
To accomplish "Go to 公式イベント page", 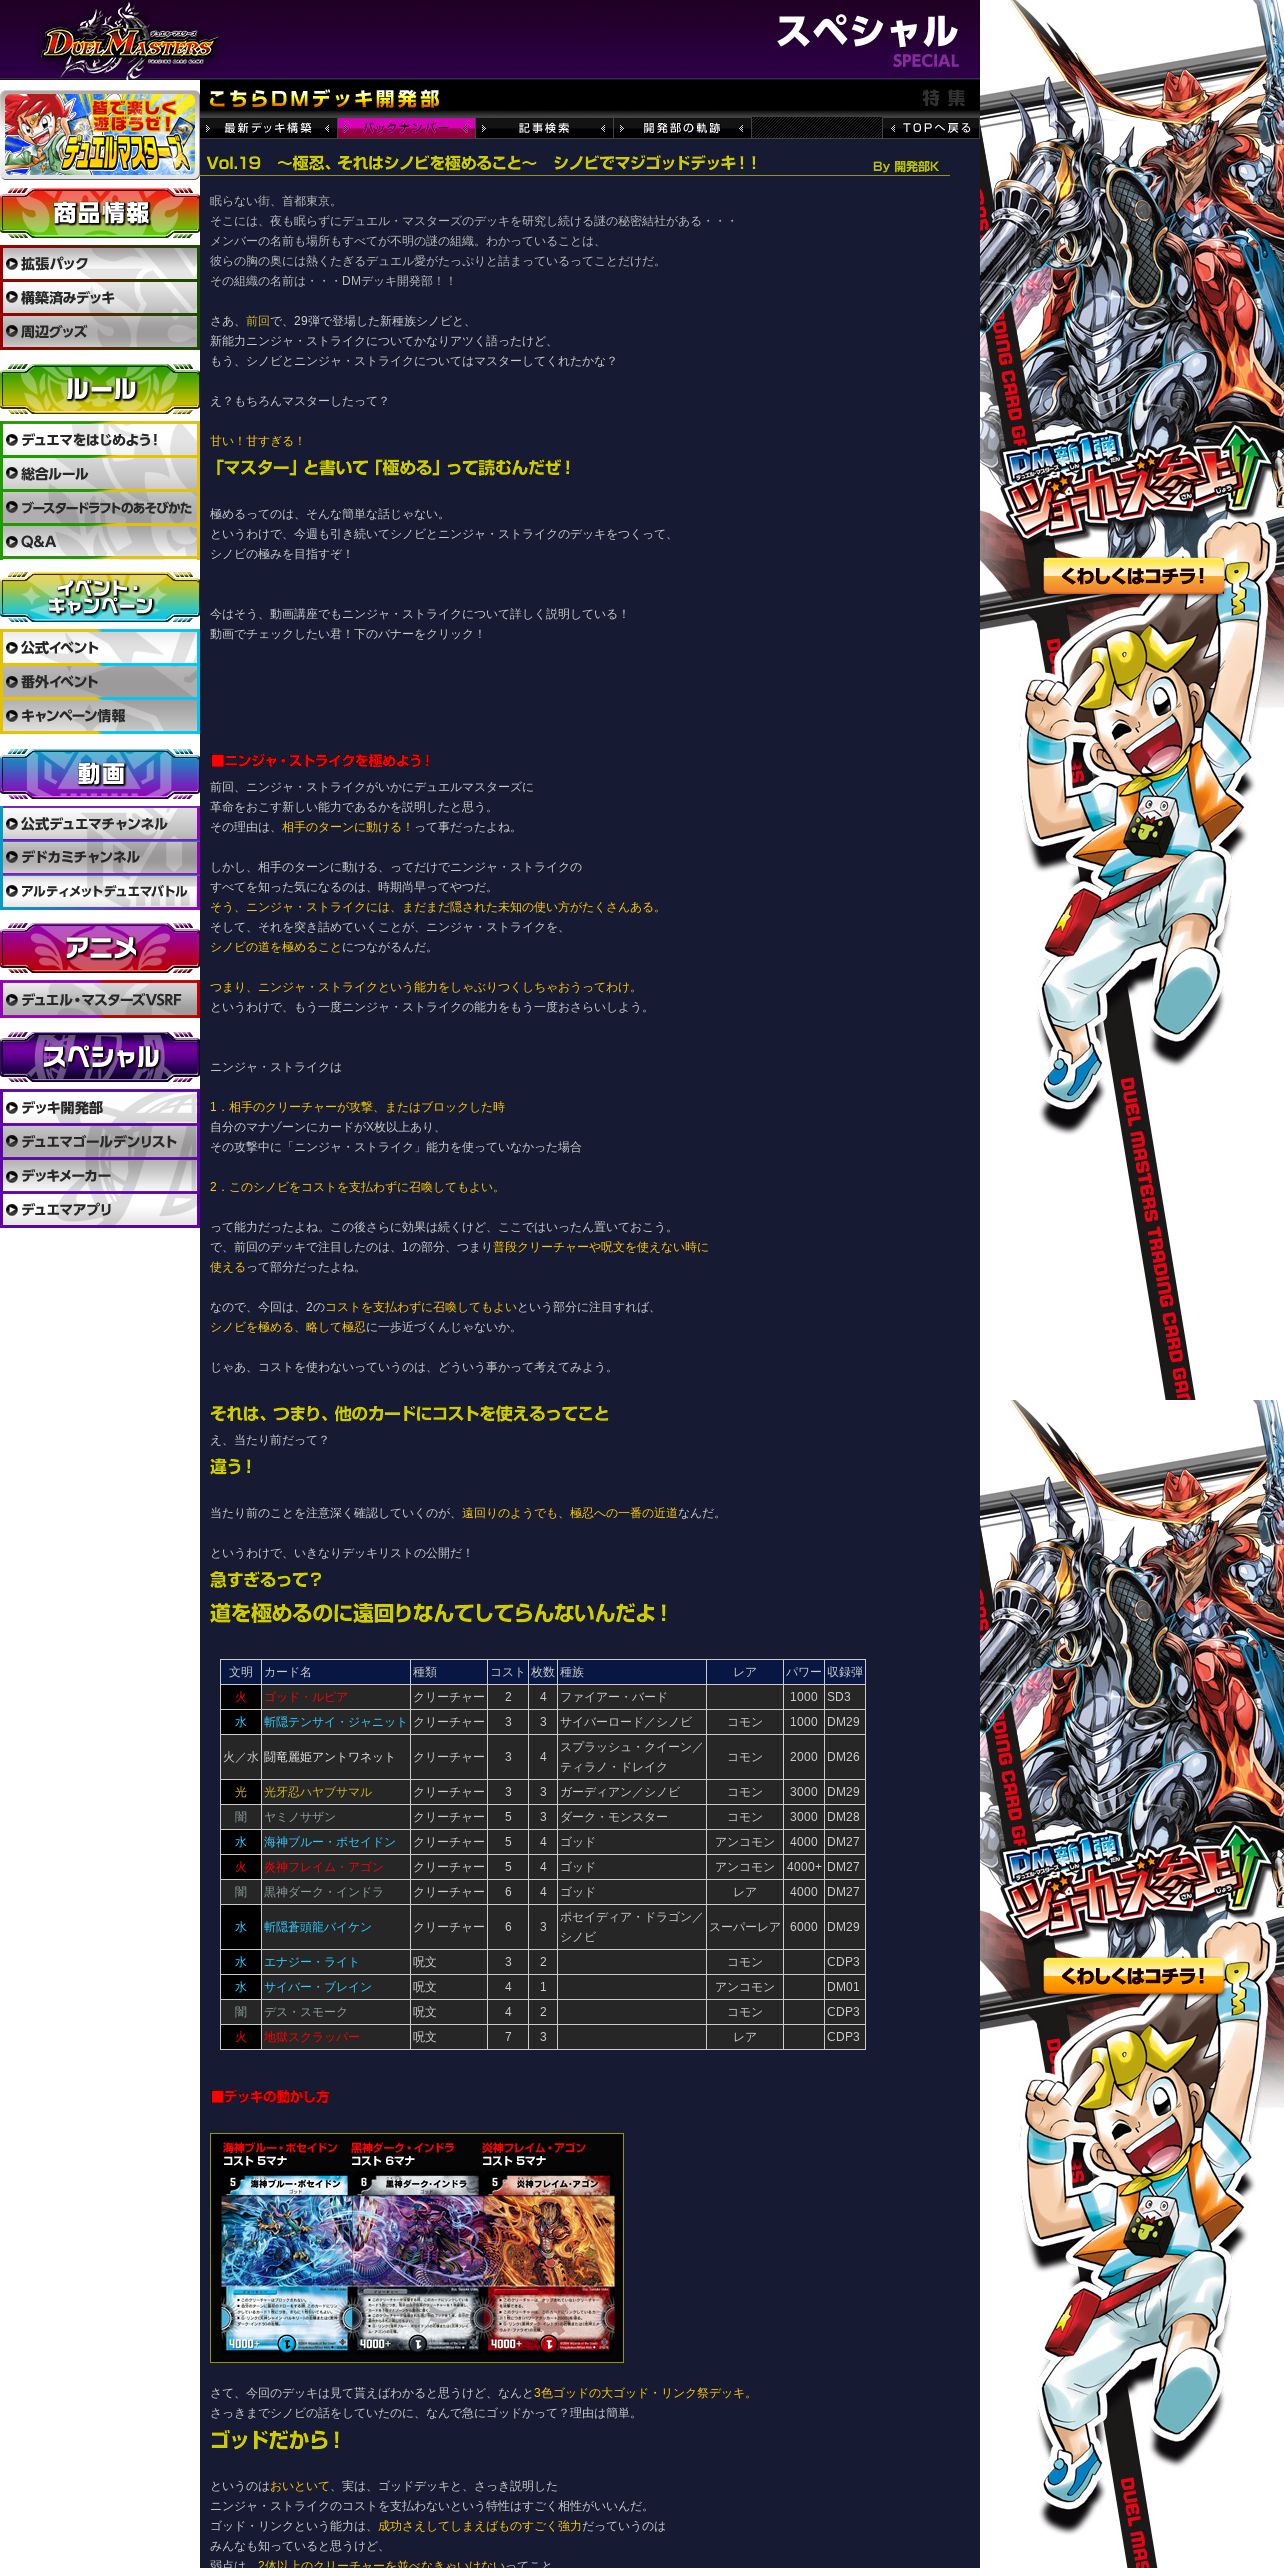I will (x=100, y=647).
